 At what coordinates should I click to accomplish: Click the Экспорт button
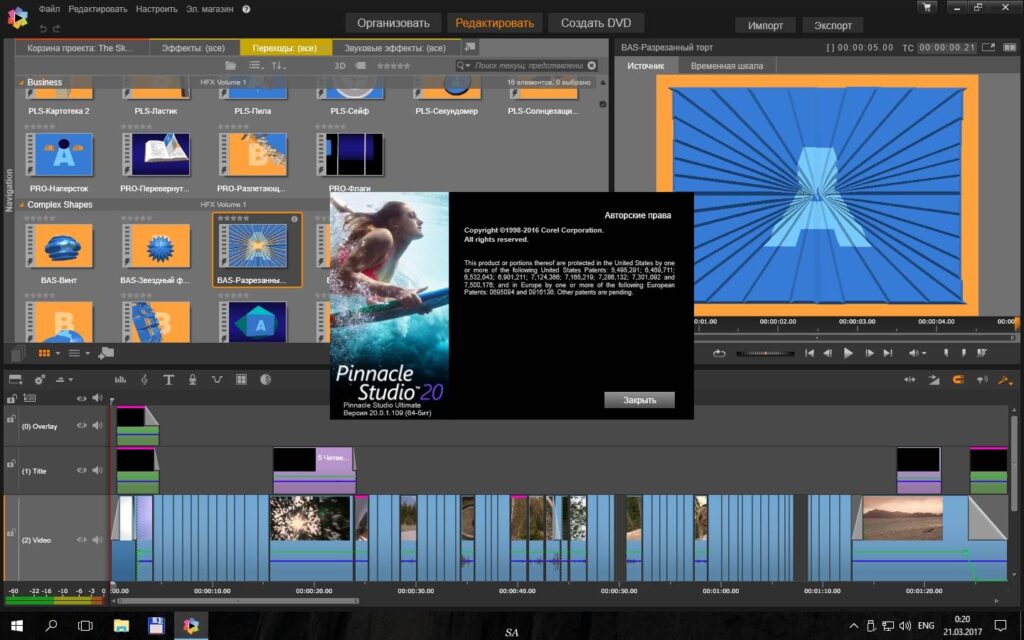pyautogui.click(x=833, y=25)
